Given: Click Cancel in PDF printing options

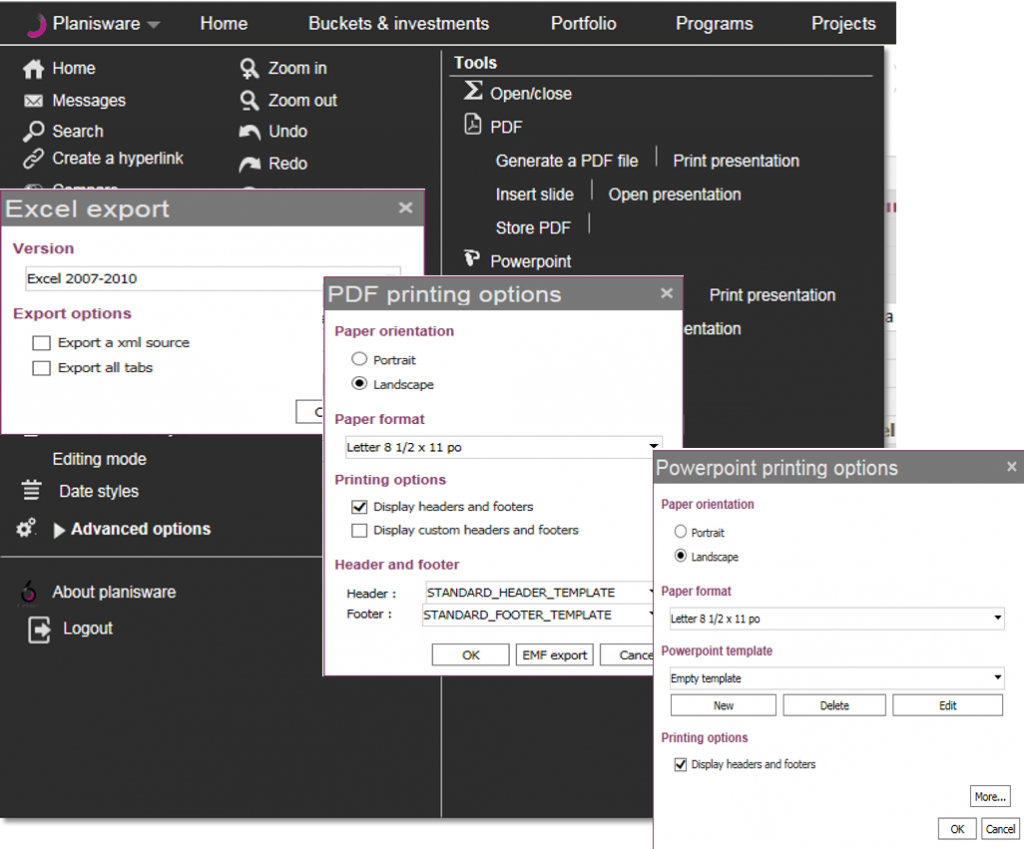Looking at the screenshot, I should point(627,654).
